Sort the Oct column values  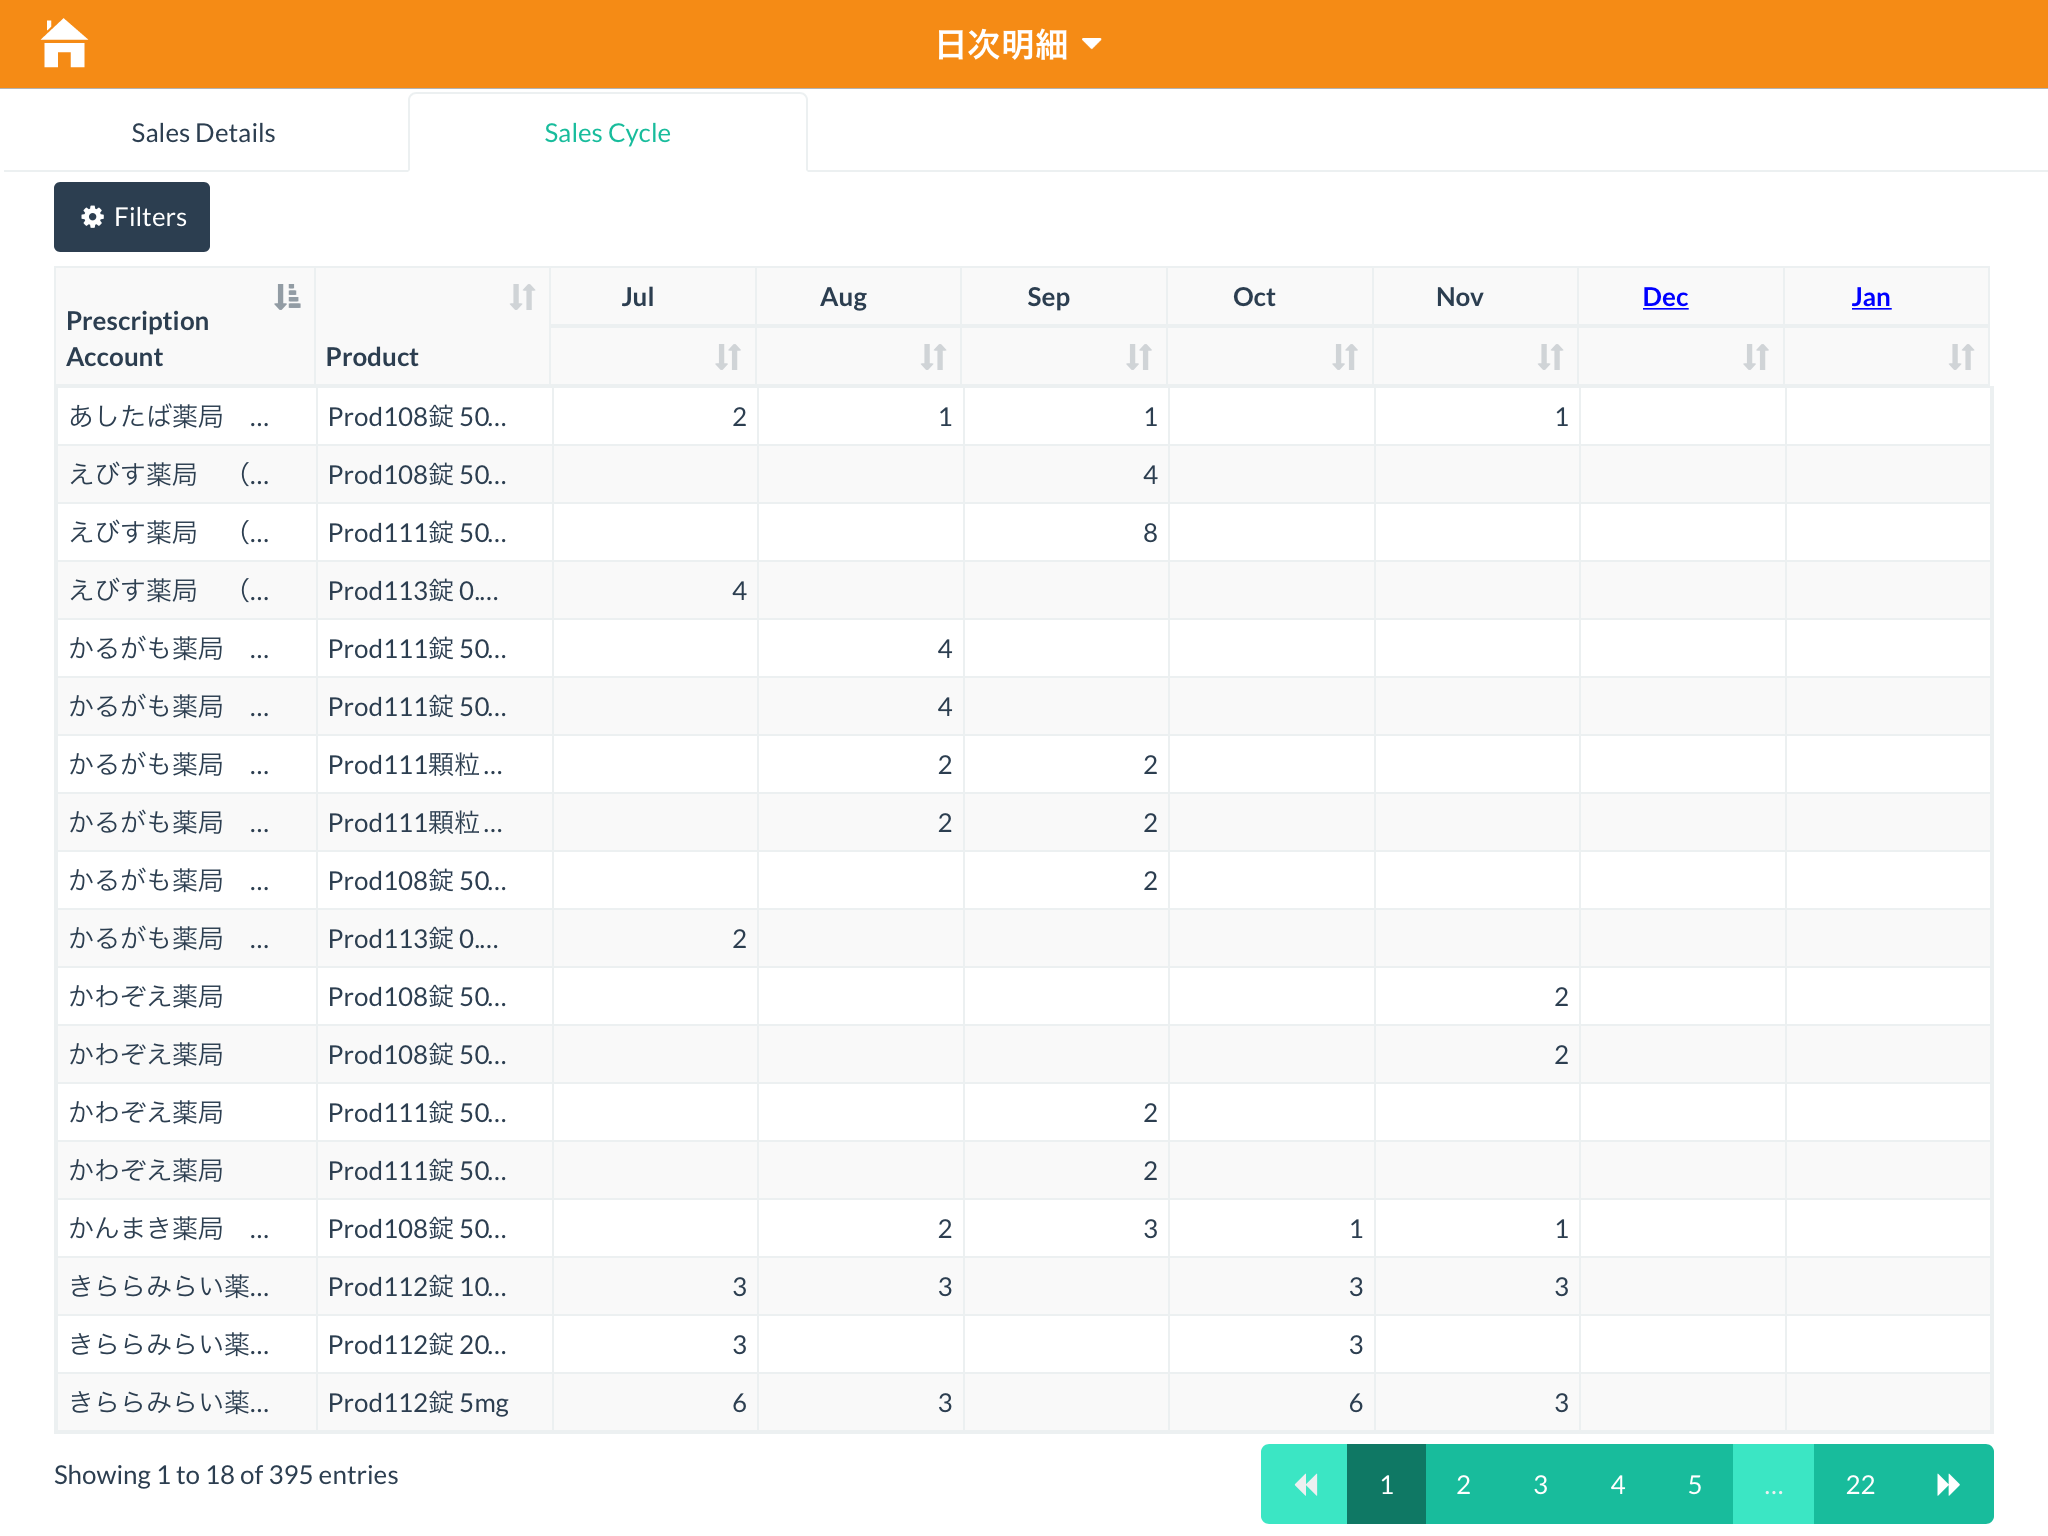coord(1344,357)
